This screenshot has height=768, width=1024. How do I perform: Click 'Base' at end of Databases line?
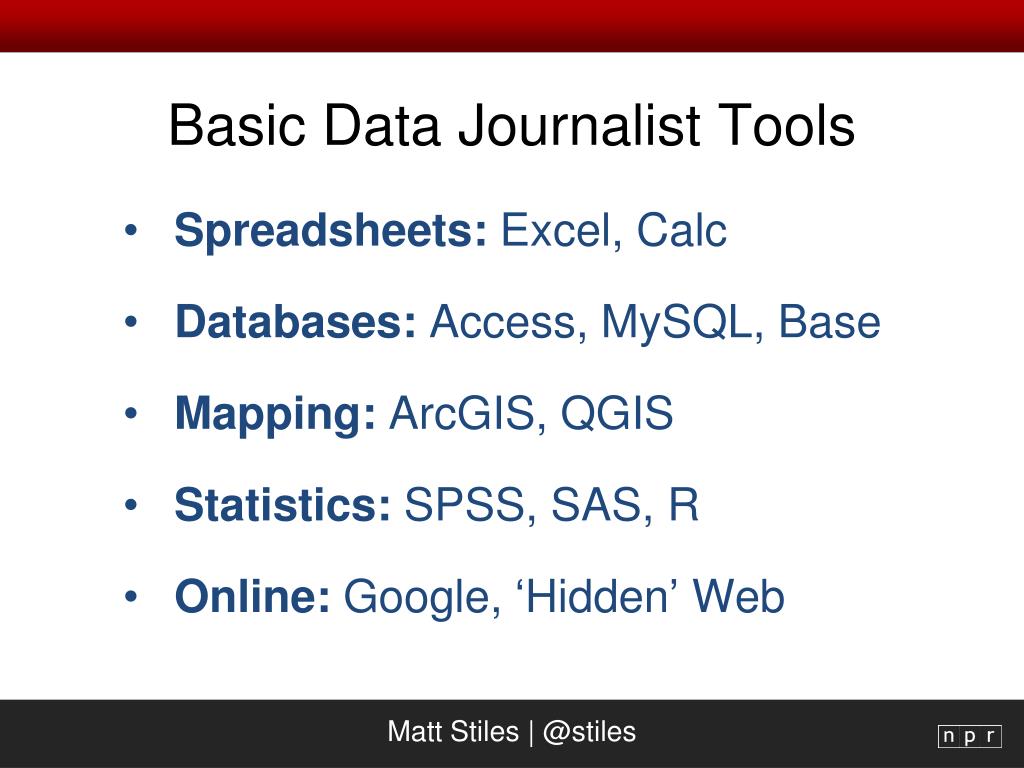[829, 322]
